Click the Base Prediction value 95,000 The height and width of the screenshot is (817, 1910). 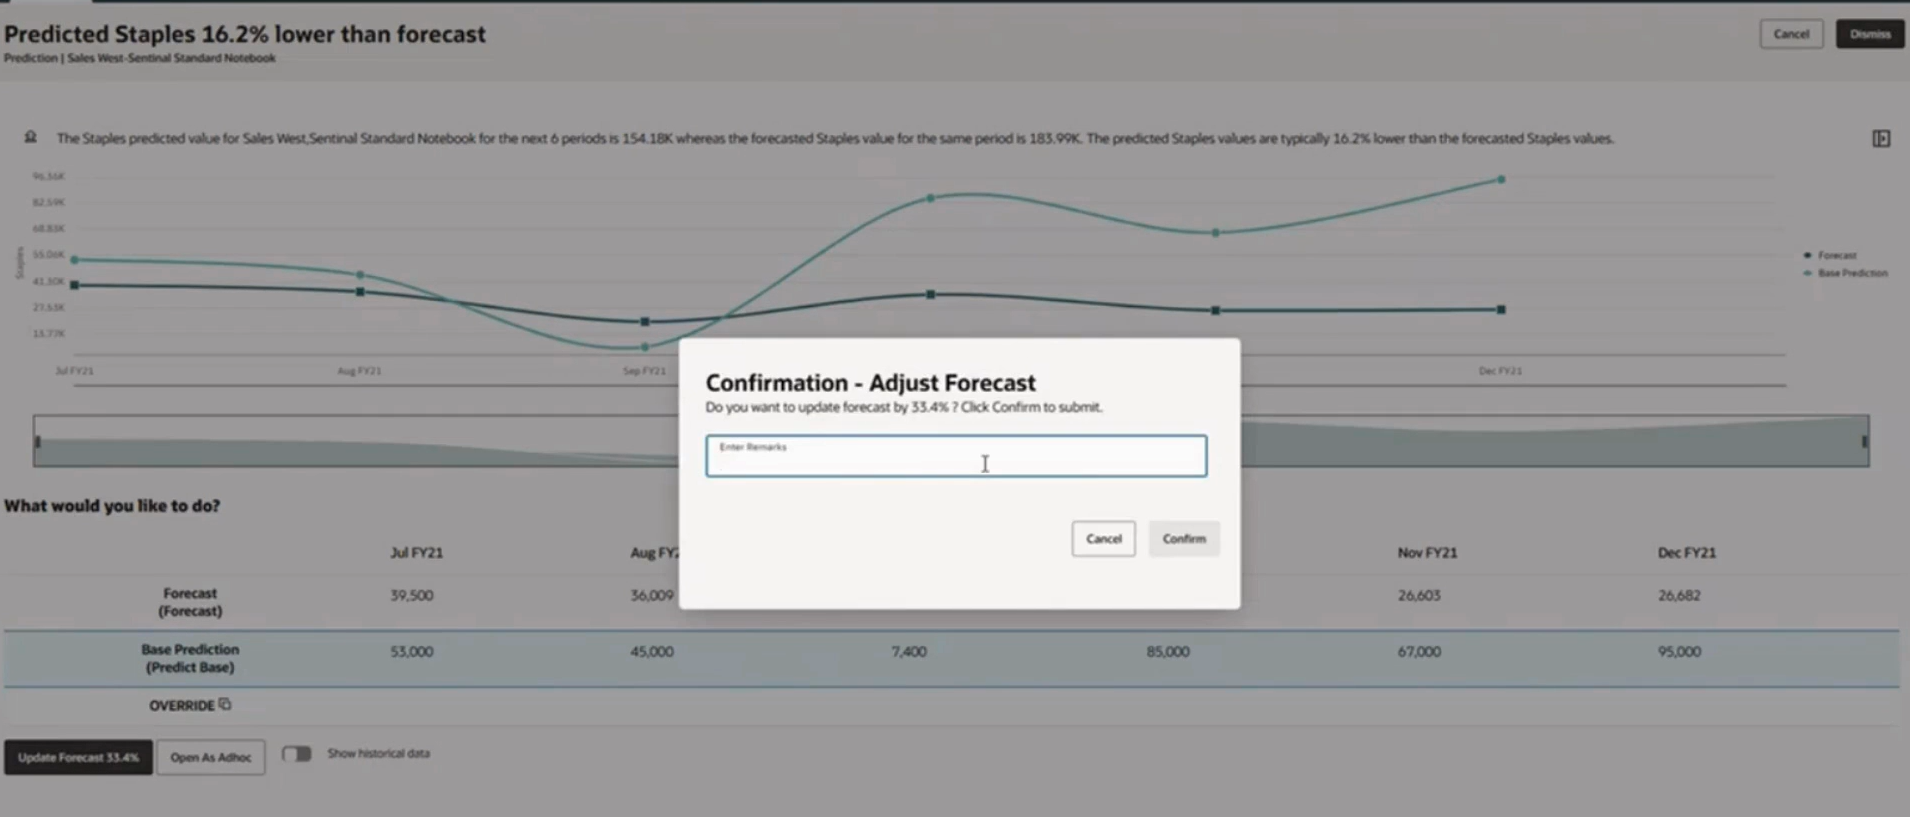pos(1679,651)
